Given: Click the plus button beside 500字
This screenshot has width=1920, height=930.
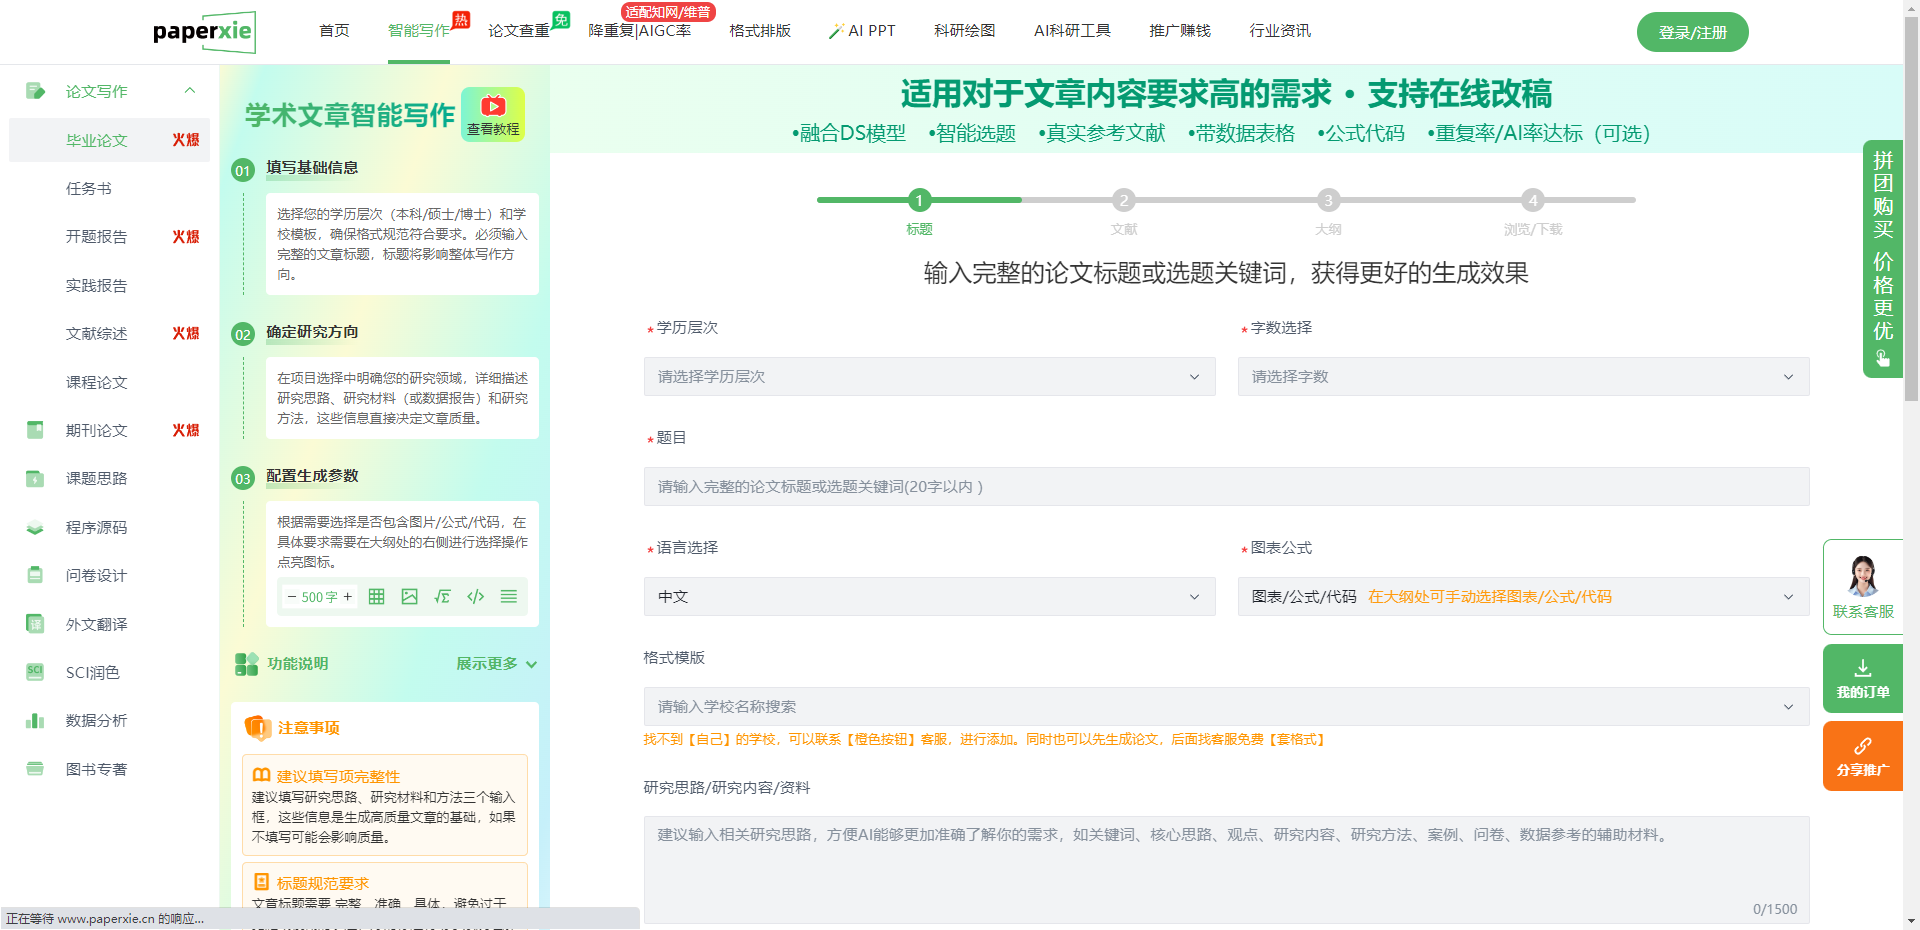Looking at the screenshot, I should (x=348, y=597).
